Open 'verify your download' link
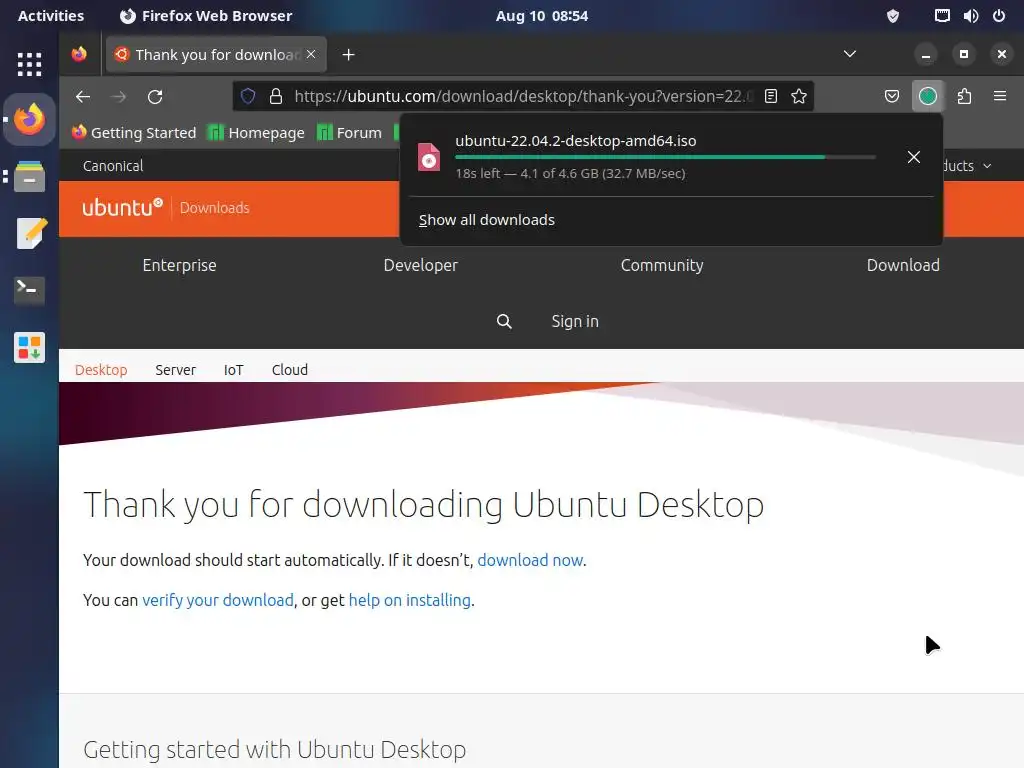The height and width of the screenshot is (768, 1024). coord(218,600)
